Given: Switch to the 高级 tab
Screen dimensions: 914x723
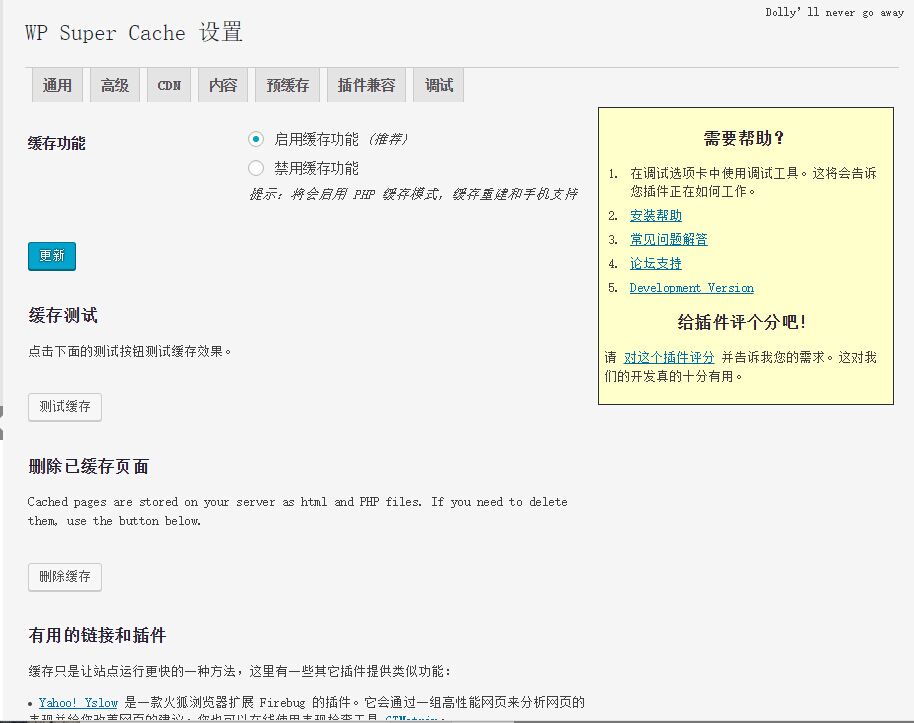Looking at the screenshot, I should (115, 85).
